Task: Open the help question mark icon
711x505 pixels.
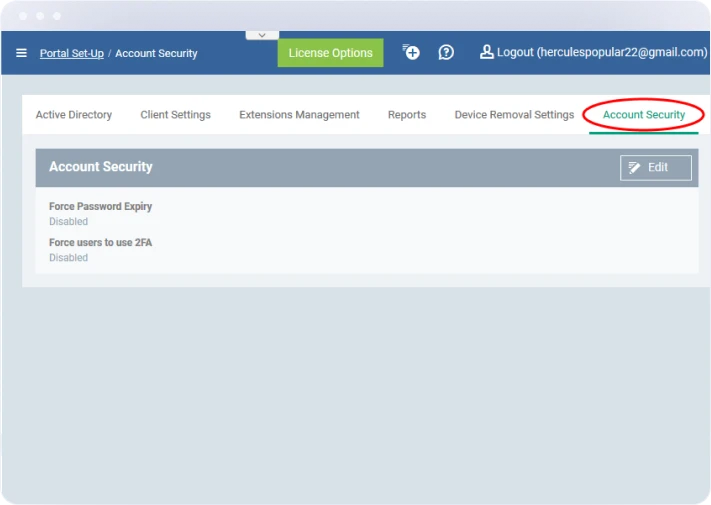Action: tap(446, 53)
